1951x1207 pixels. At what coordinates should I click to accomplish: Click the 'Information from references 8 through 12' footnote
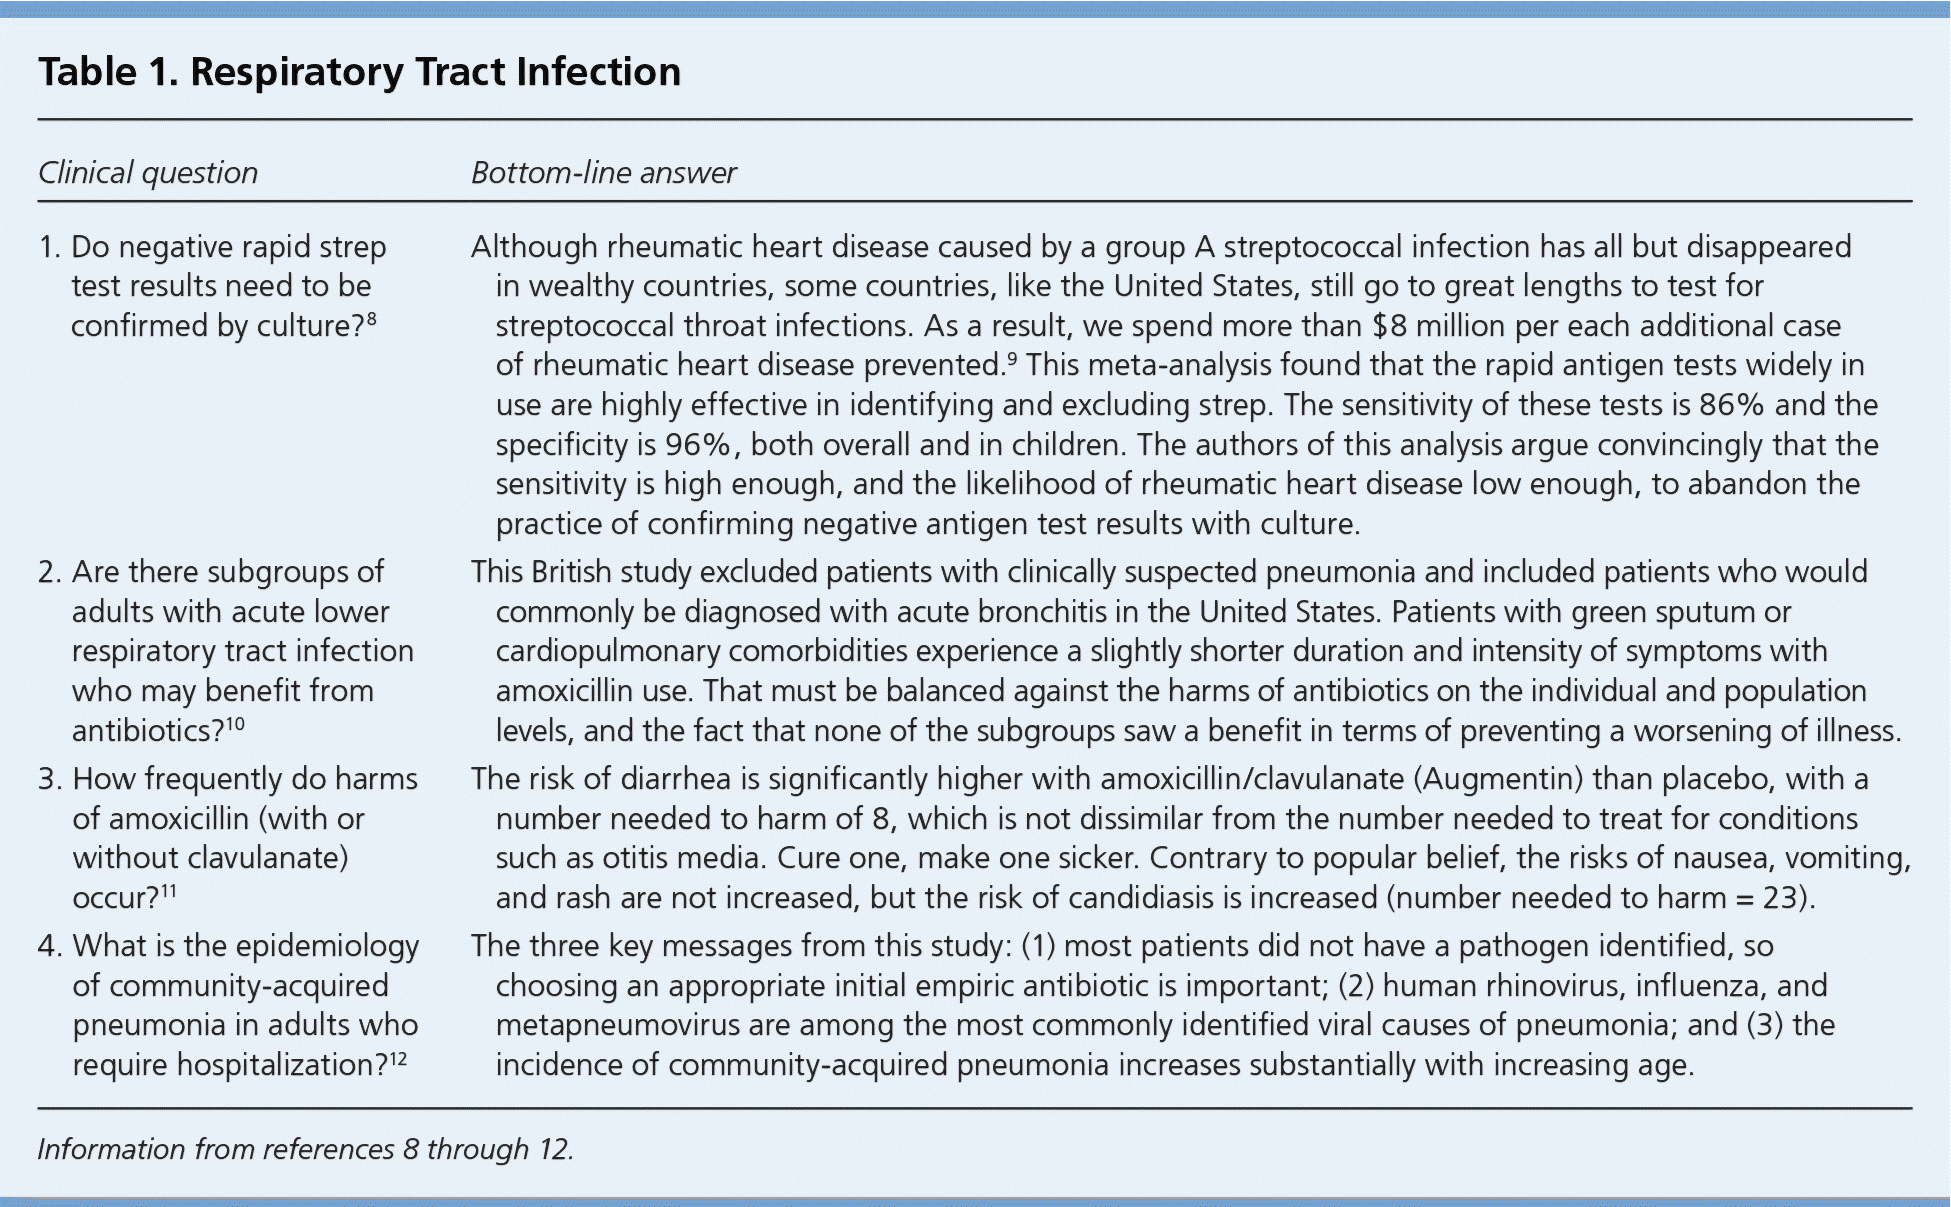(306, 1149)
